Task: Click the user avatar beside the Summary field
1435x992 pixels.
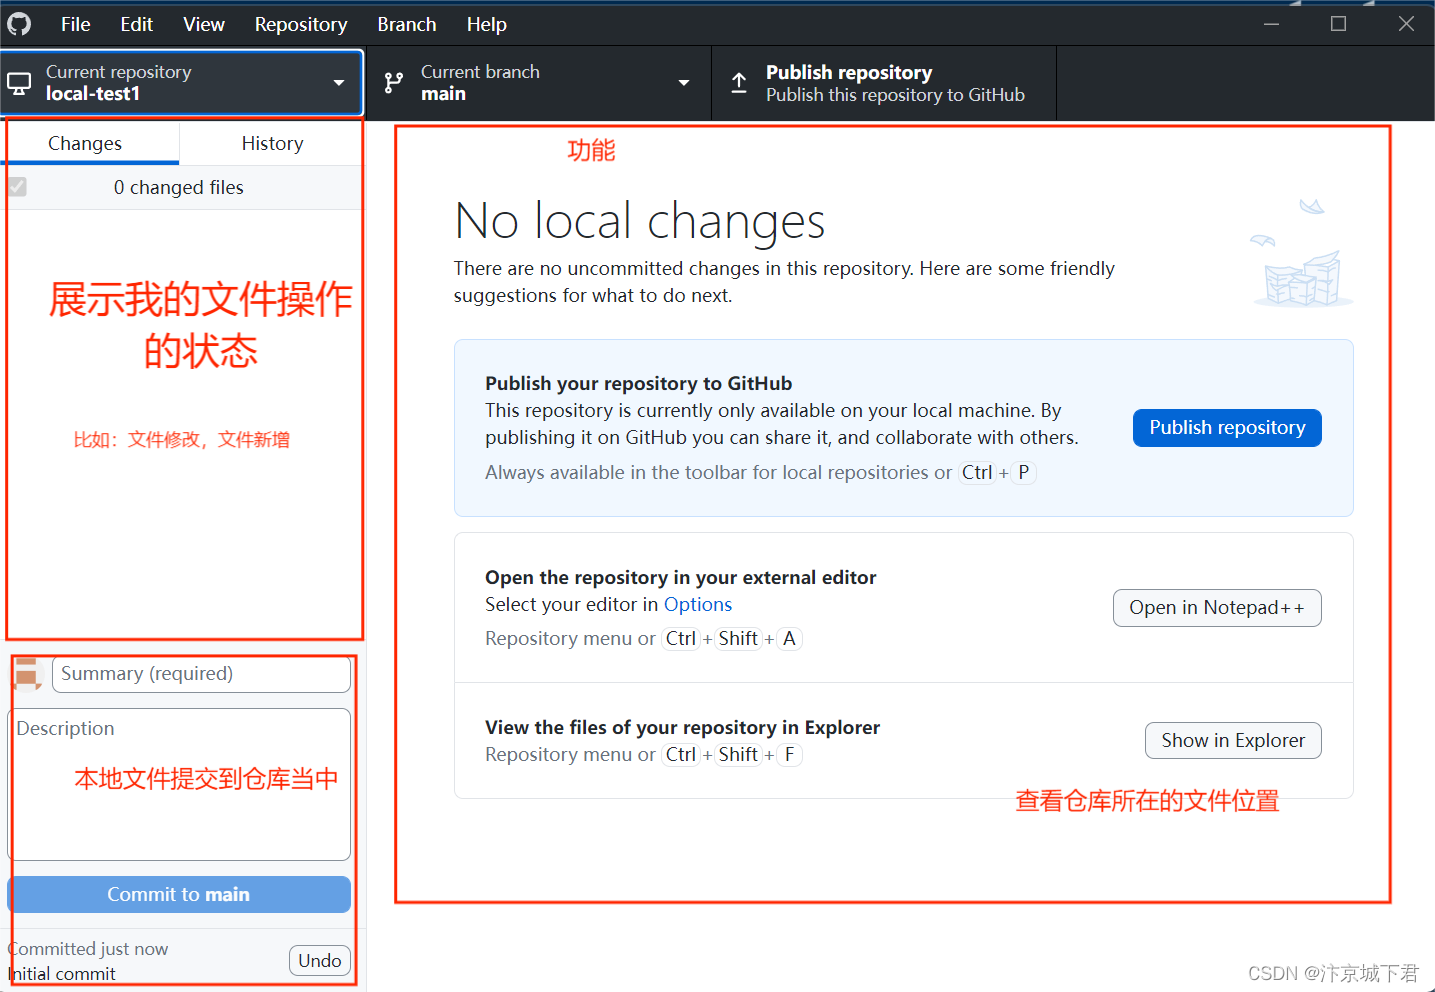Action: [x=27, y=674]
